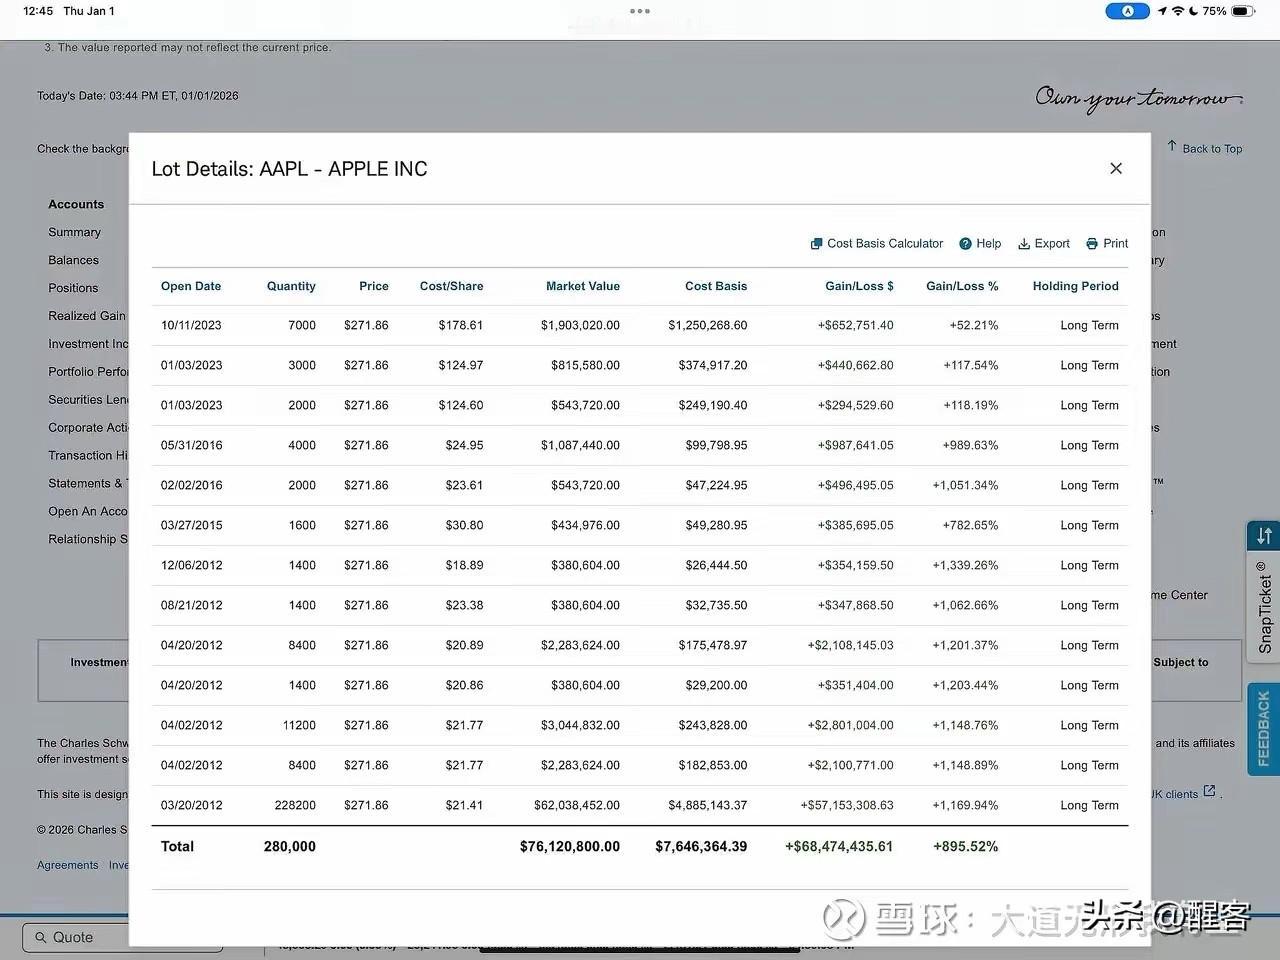1280x960 pixels.
Task: Sort by Open Date column
Action: pos(191,286)
